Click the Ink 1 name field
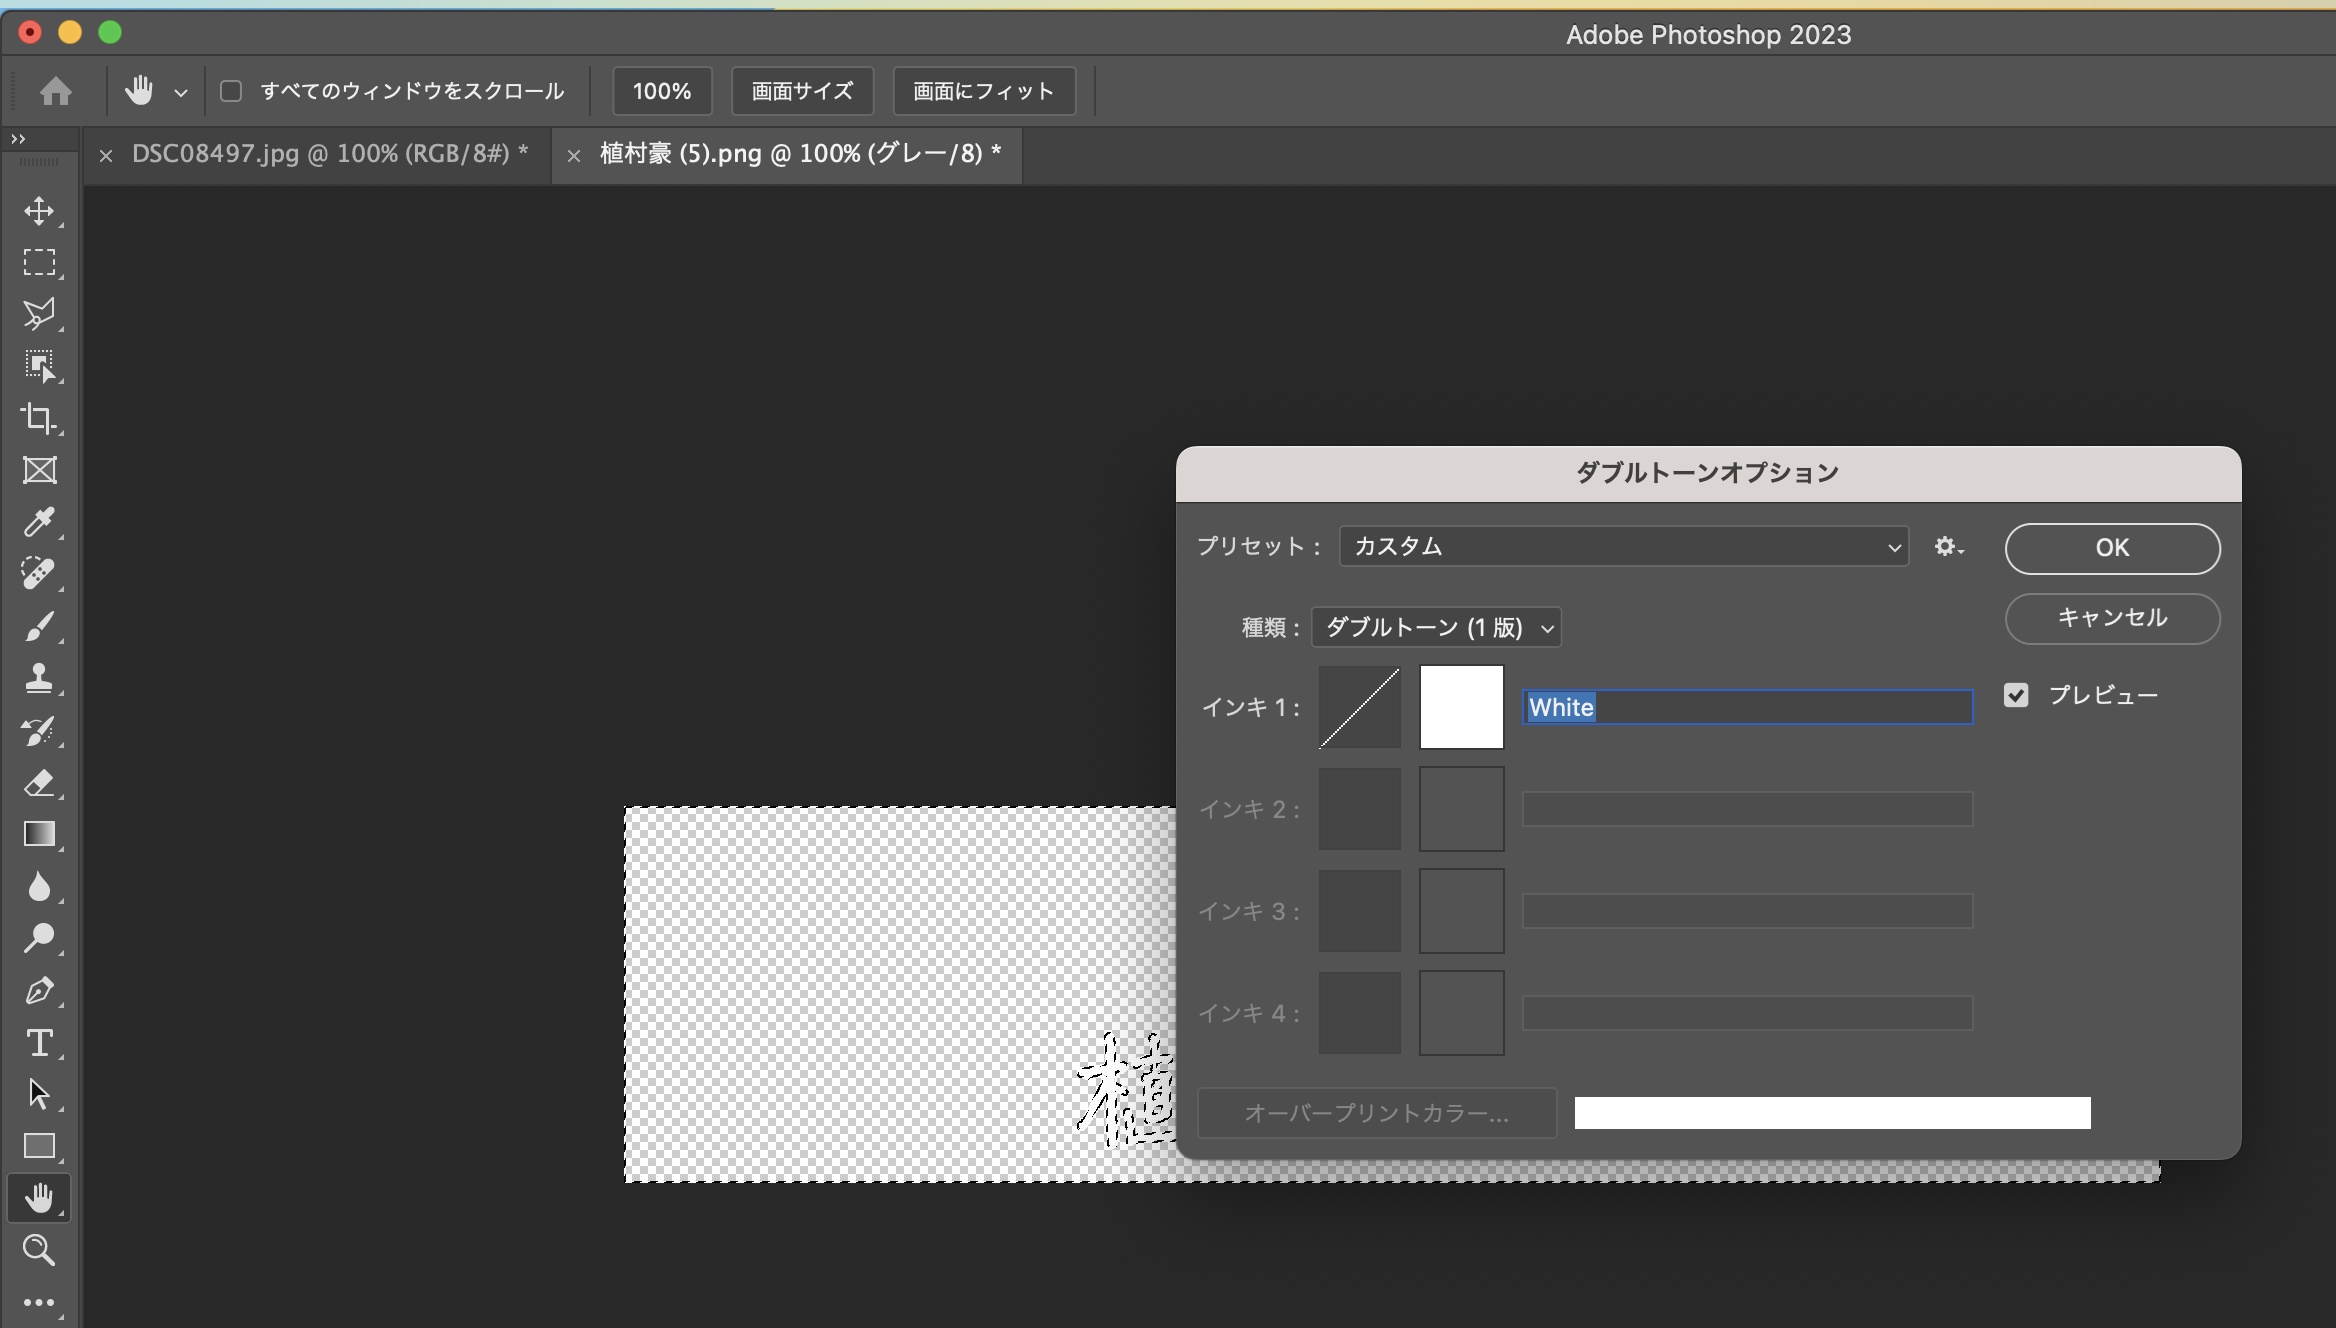Image resolution: width=2336 pixels, height=1328 pixels. (1747, 707)
